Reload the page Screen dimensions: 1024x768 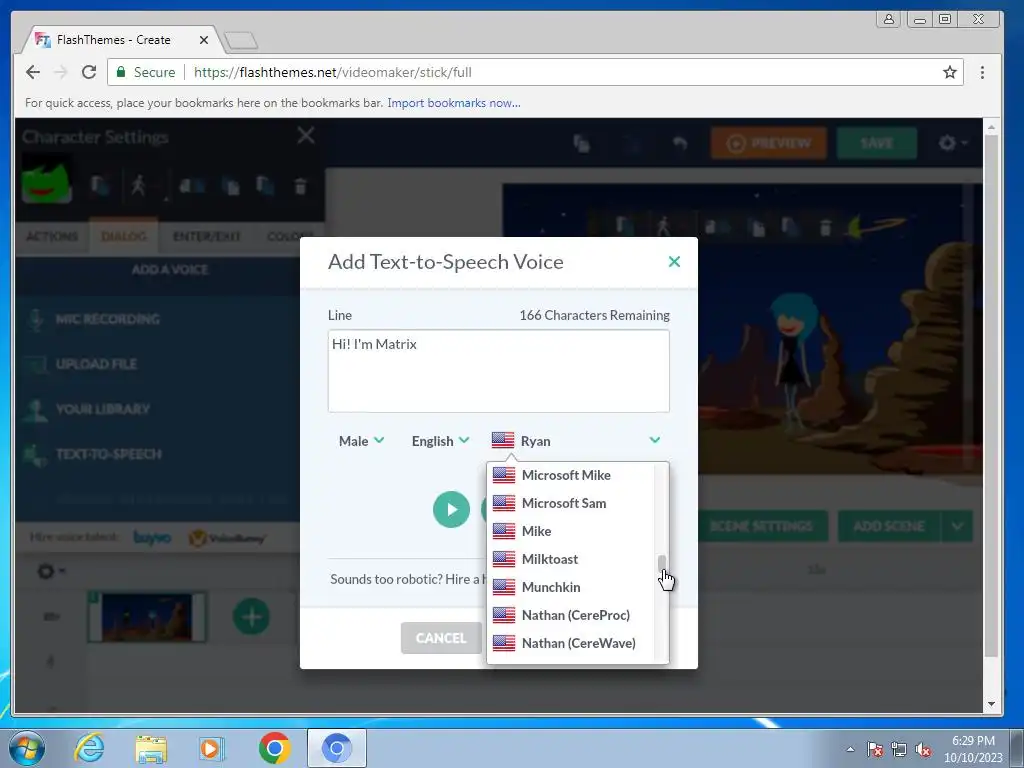pos(89,72)
